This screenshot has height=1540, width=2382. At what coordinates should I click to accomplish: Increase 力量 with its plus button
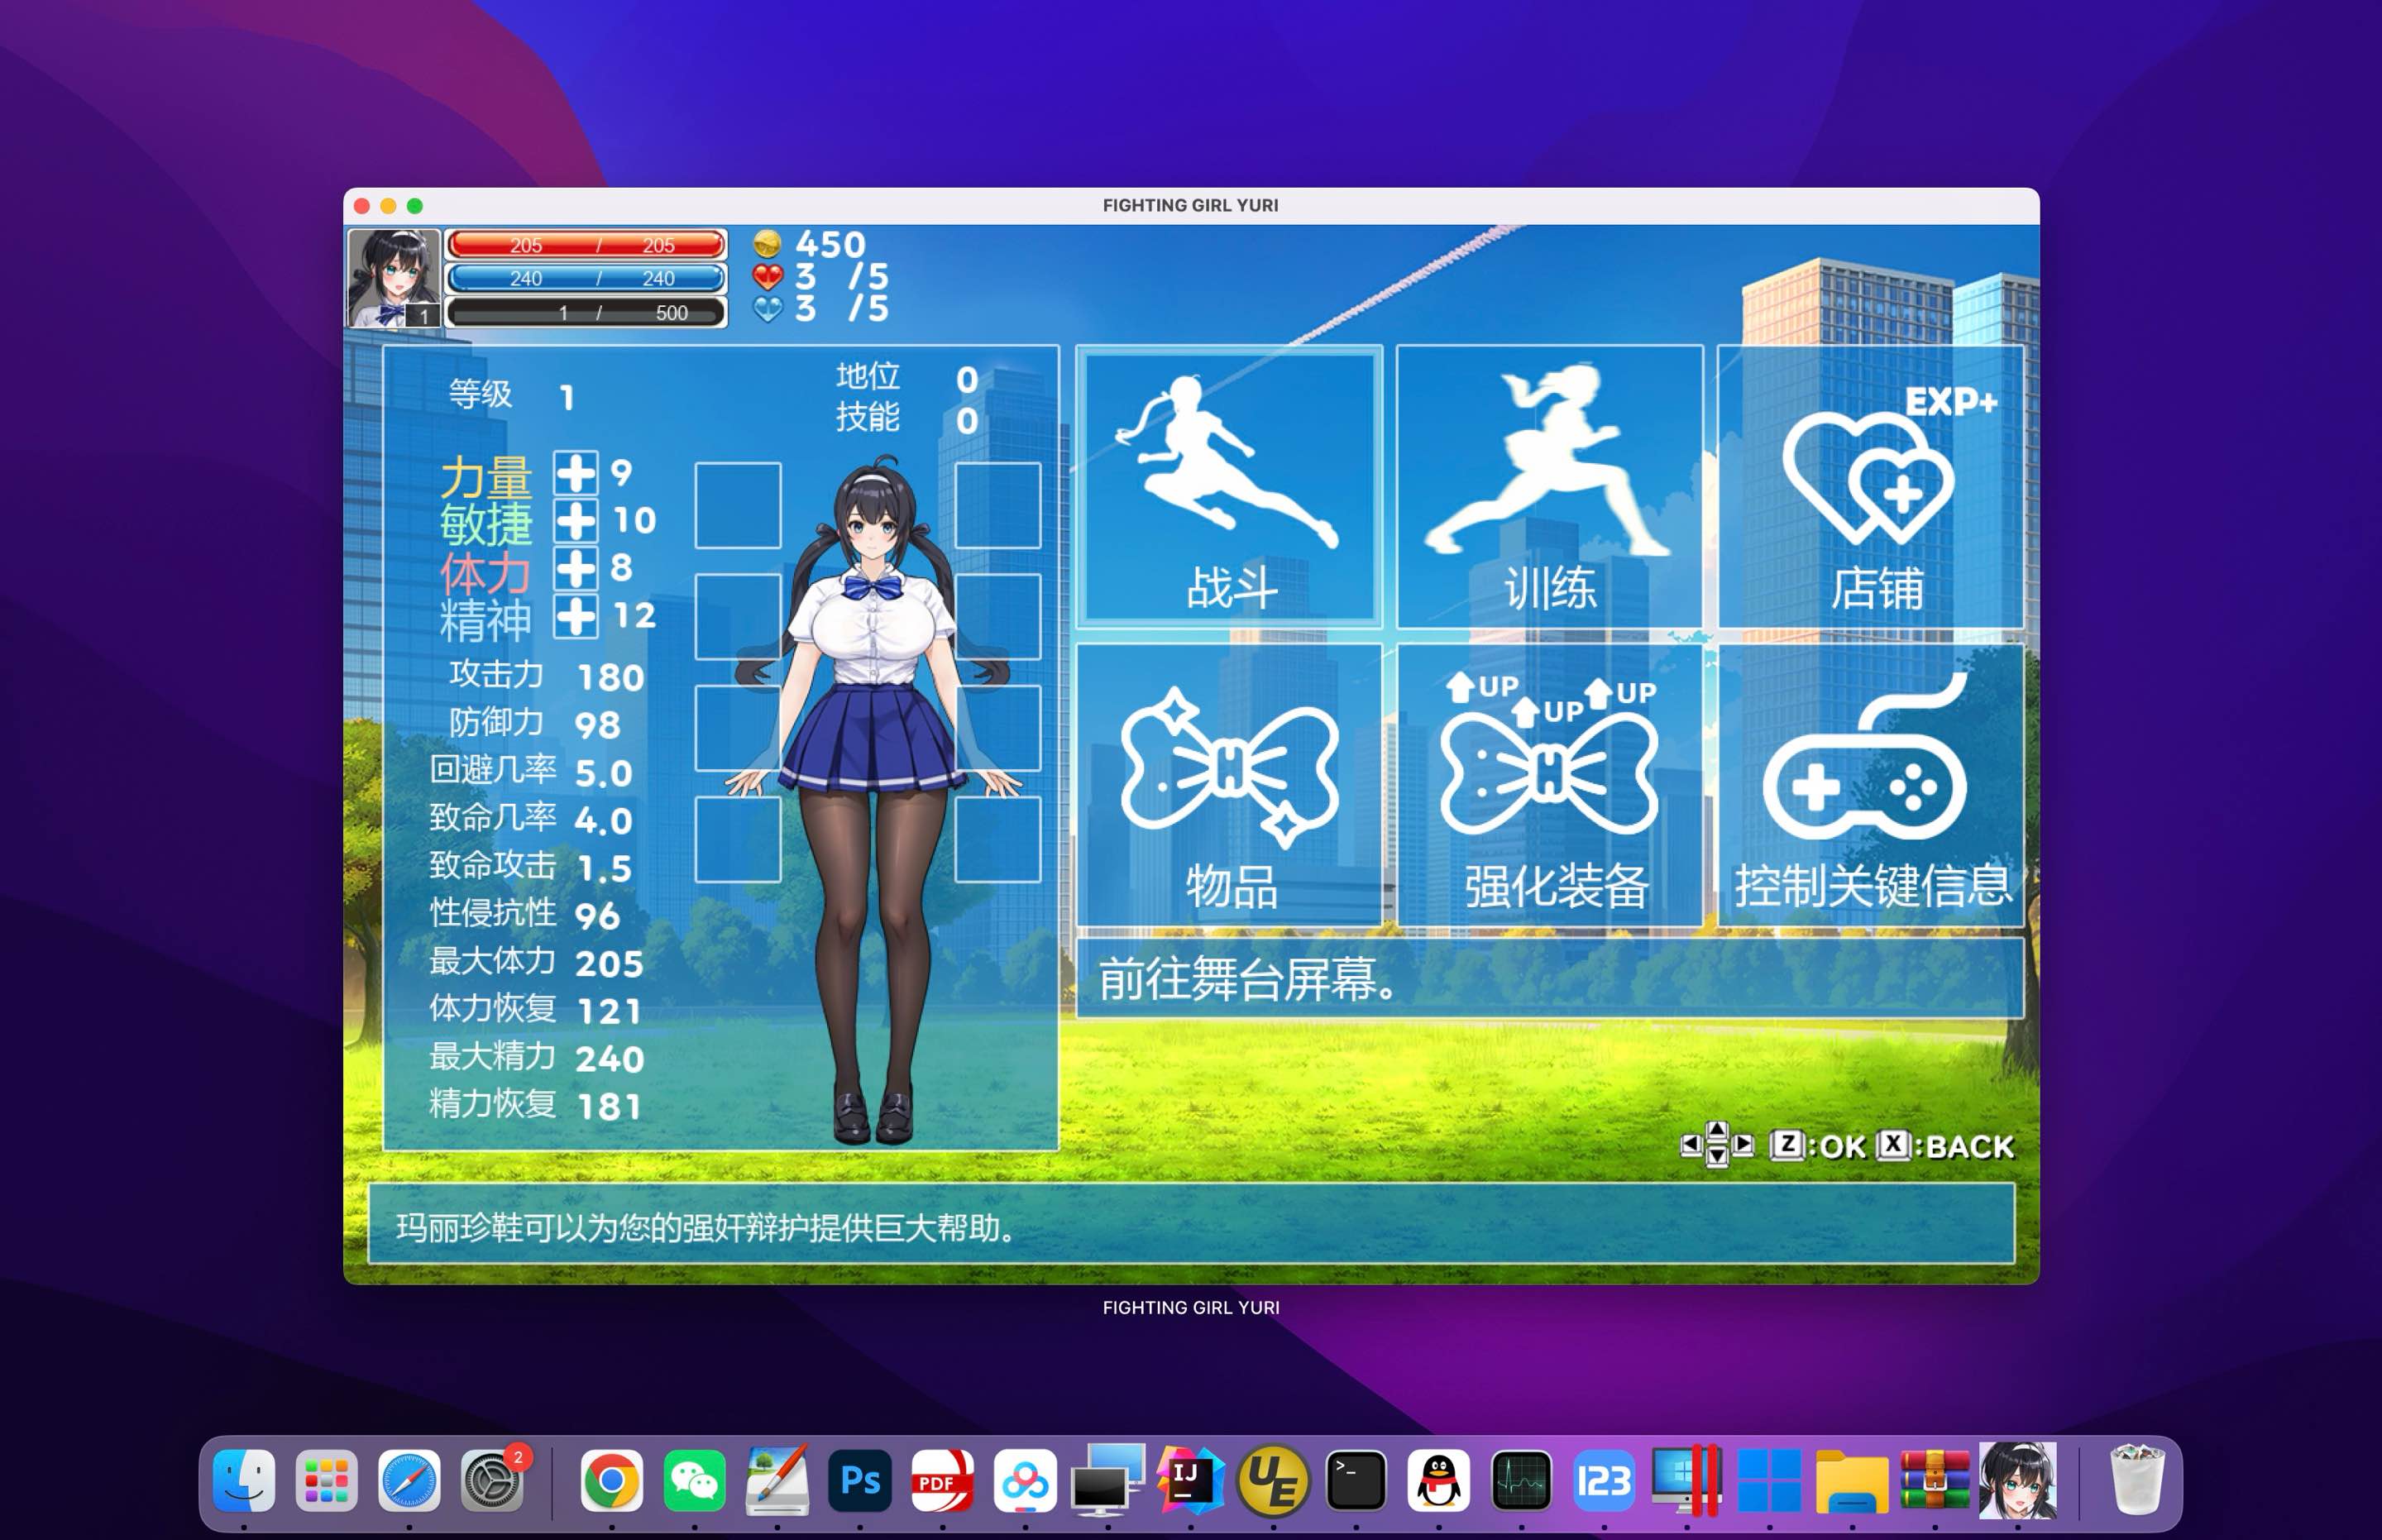576,473
